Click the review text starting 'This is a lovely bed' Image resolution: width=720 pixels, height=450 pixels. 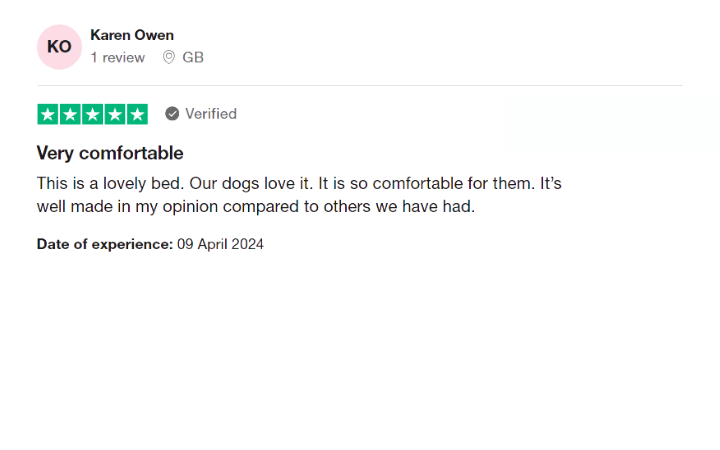pos(299,184)
